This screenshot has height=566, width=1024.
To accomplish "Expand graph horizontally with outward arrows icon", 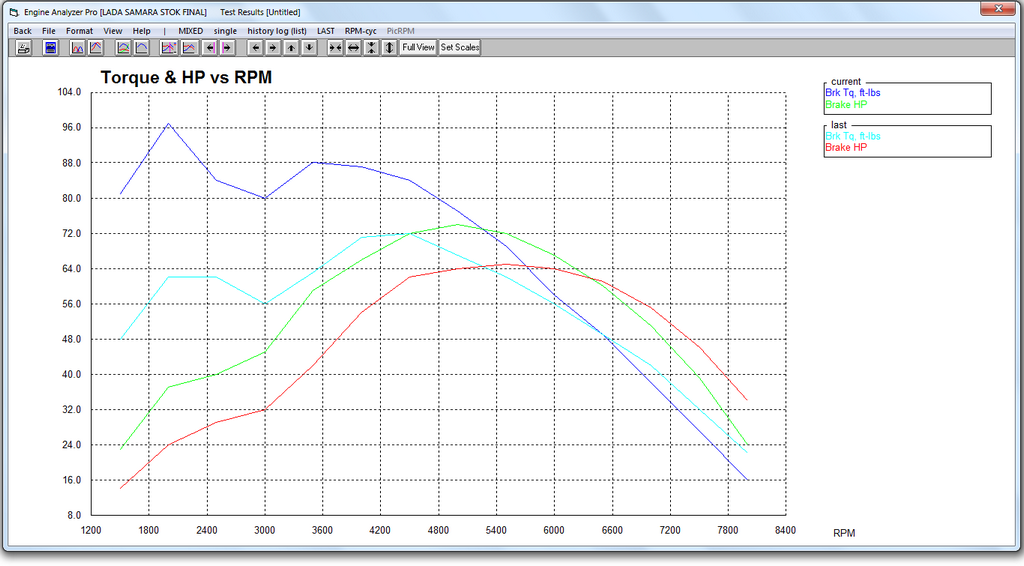I will tap(353, 47).
